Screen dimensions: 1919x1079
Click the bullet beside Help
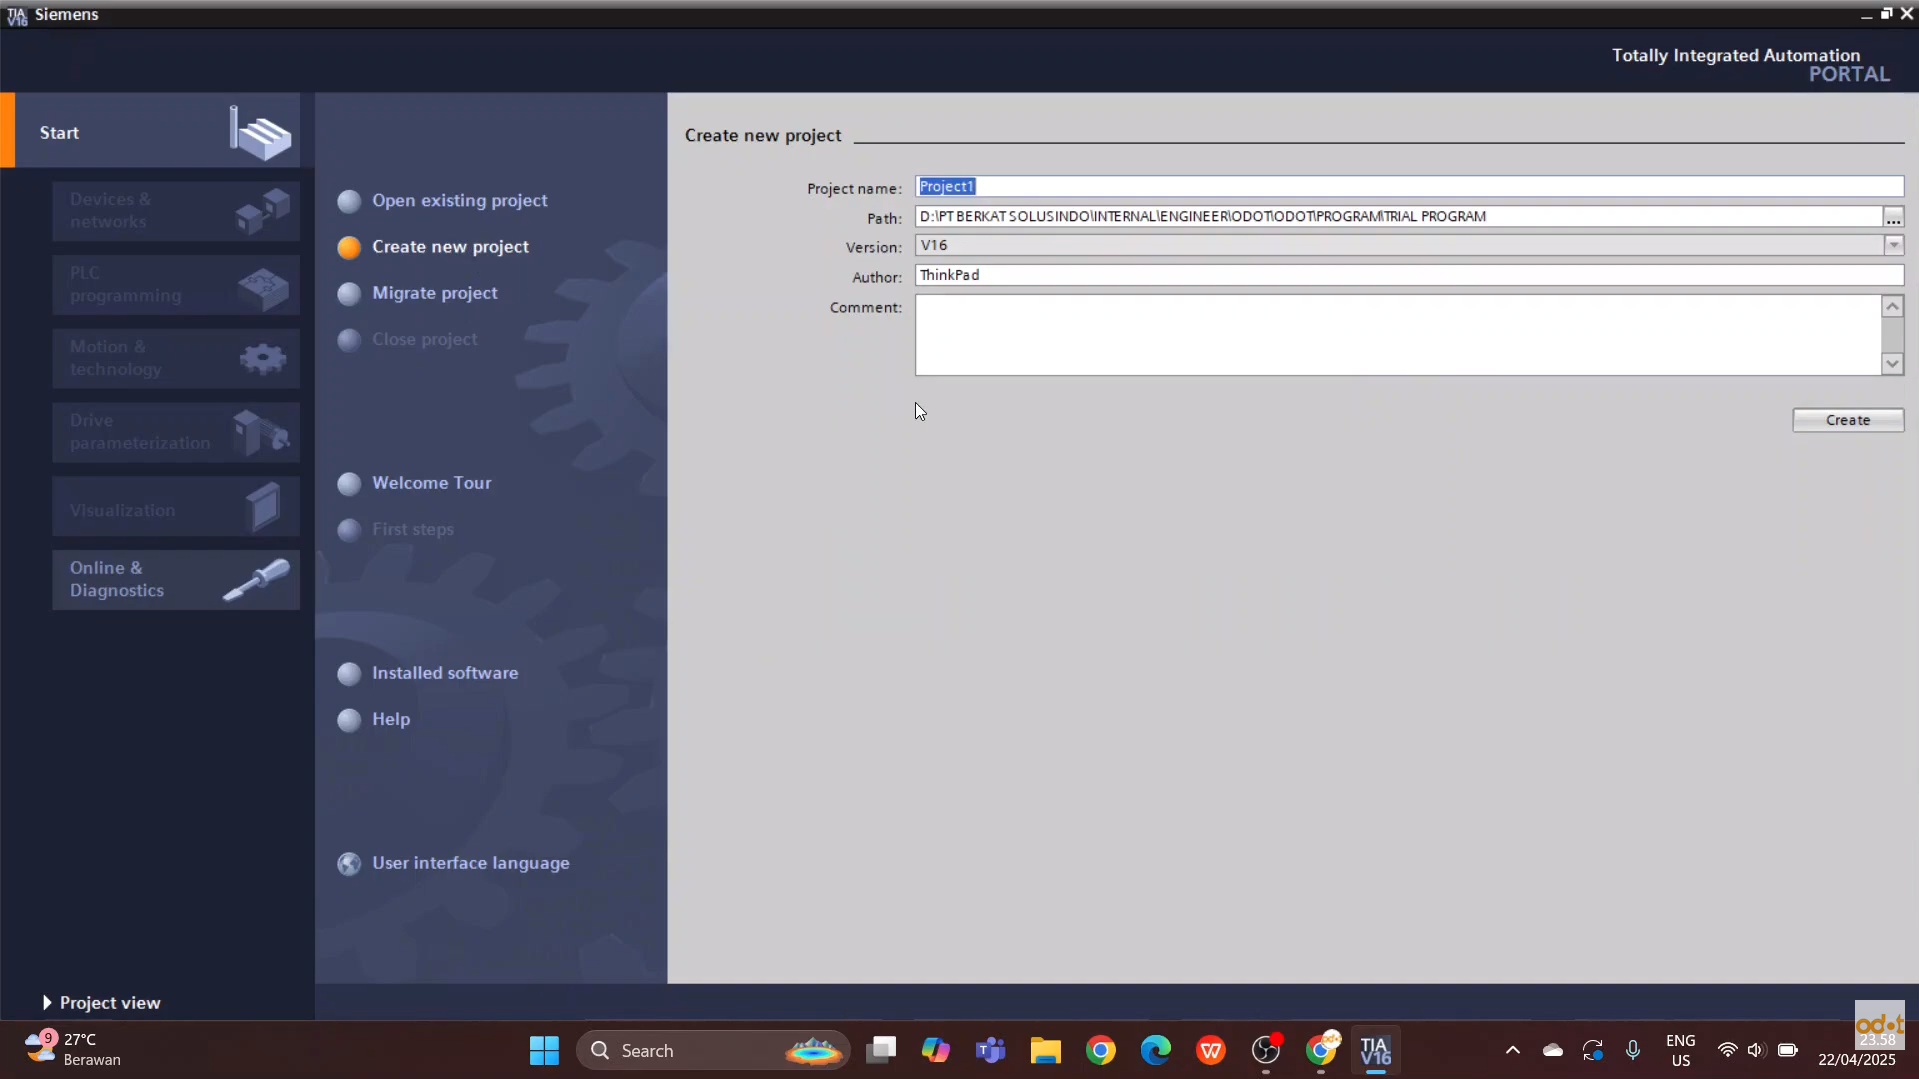[349, 720]
